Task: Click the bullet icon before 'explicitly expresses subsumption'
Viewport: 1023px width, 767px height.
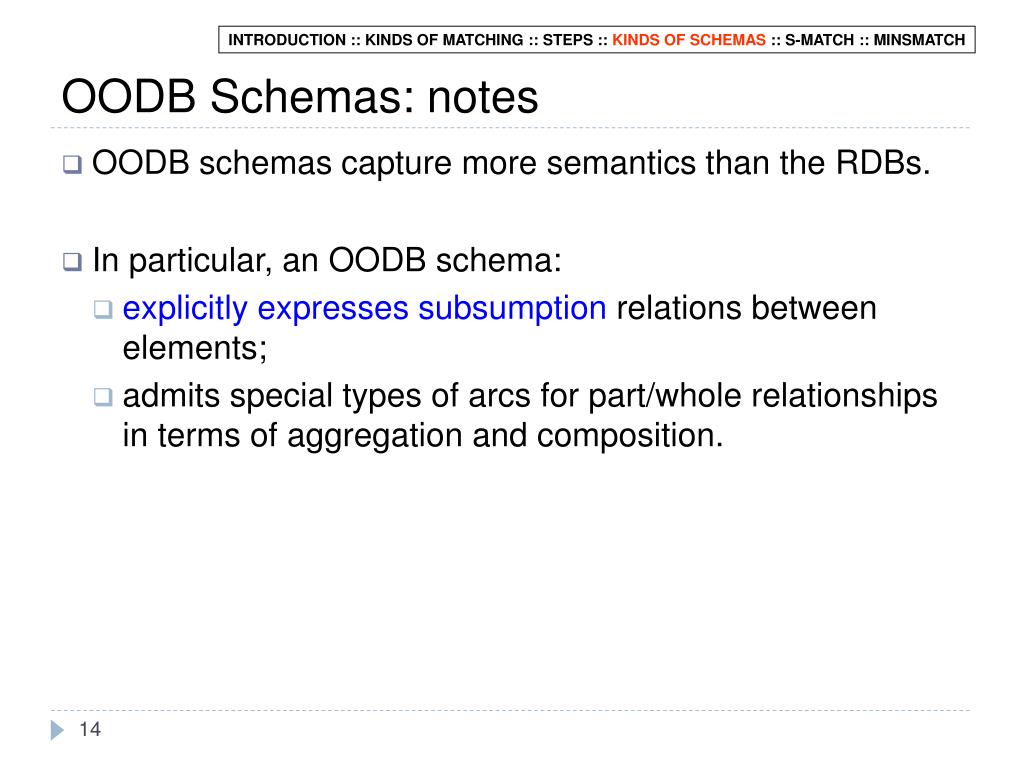Action: pyautogui.click(x=103, y=308)
